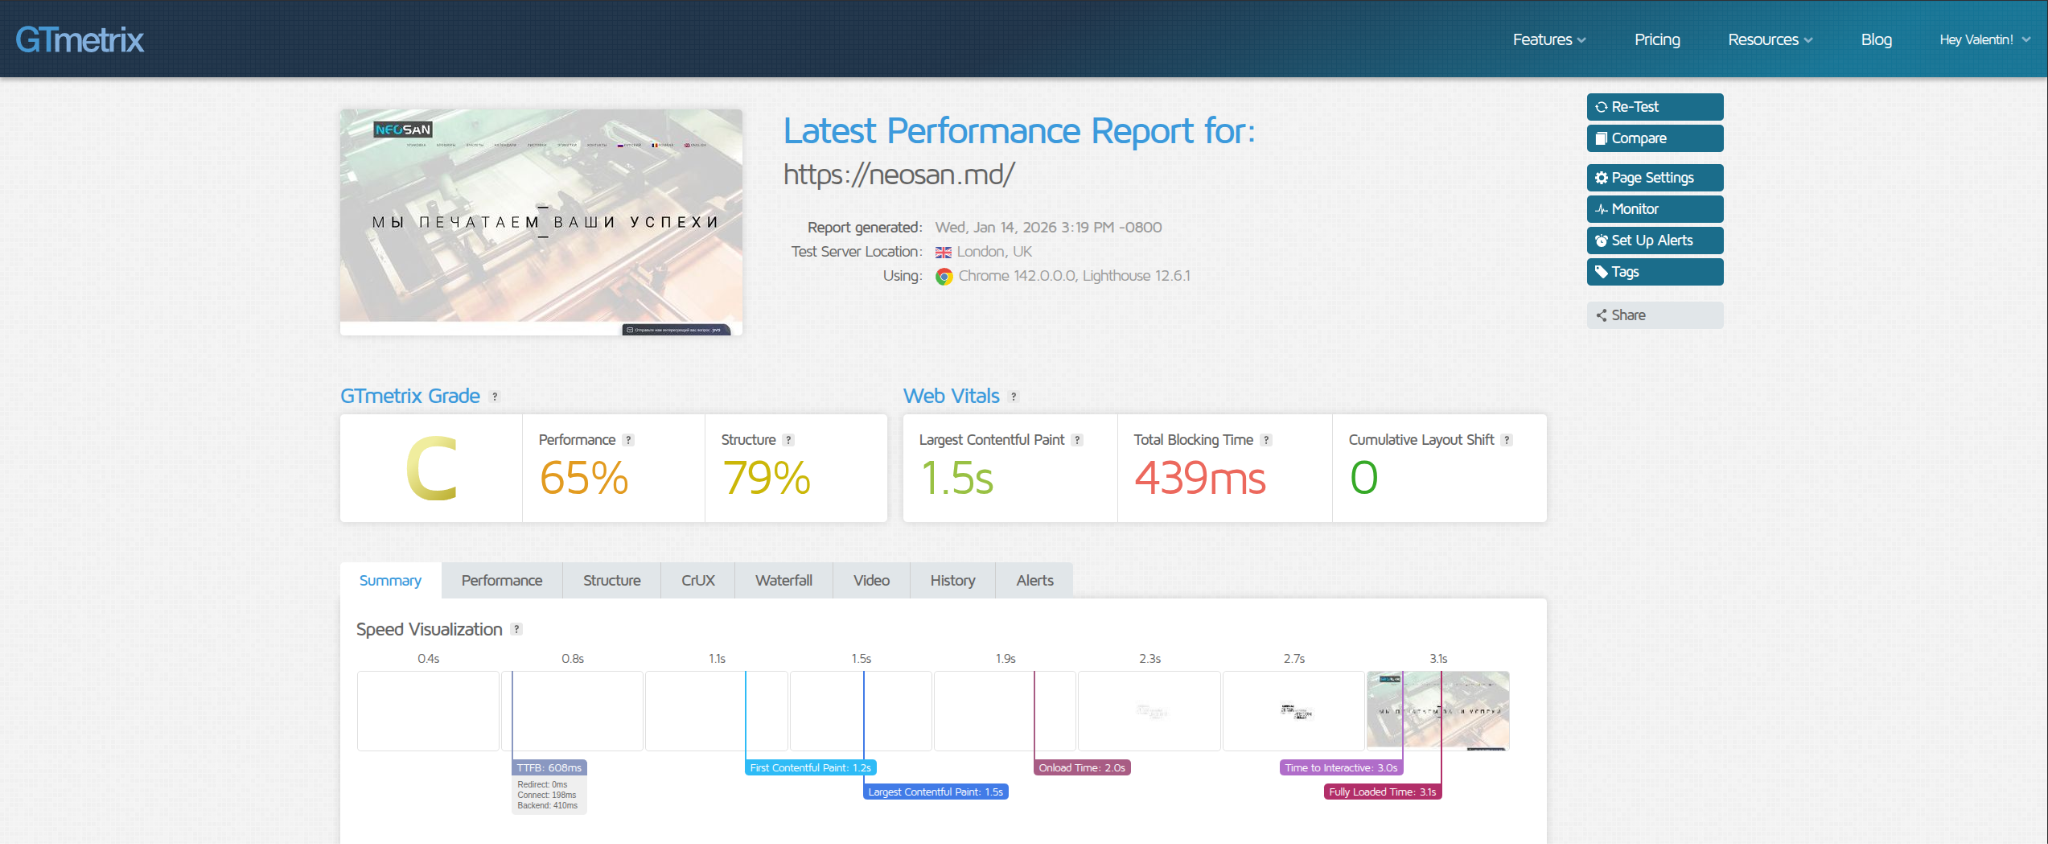
Task: Click the help icon next to Web Vitals
Action: 1014,397
